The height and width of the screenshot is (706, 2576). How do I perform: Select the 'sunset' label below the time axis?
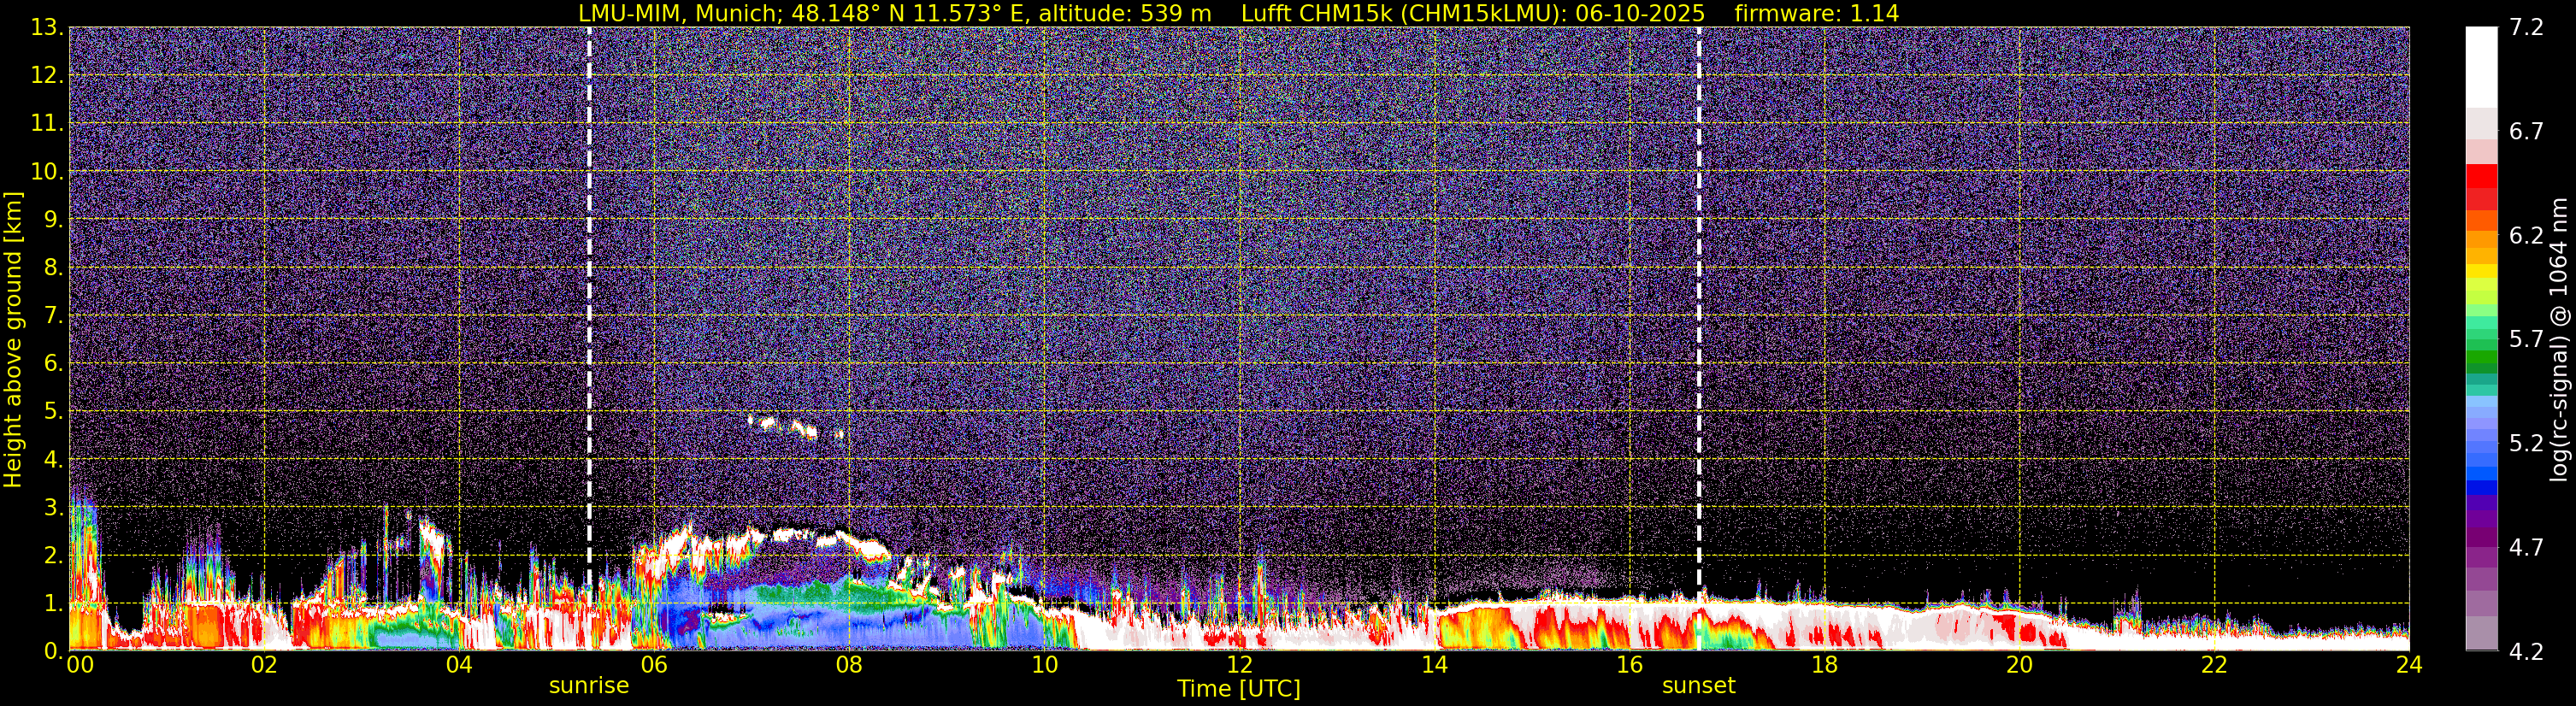click(x=1699, y=686)
